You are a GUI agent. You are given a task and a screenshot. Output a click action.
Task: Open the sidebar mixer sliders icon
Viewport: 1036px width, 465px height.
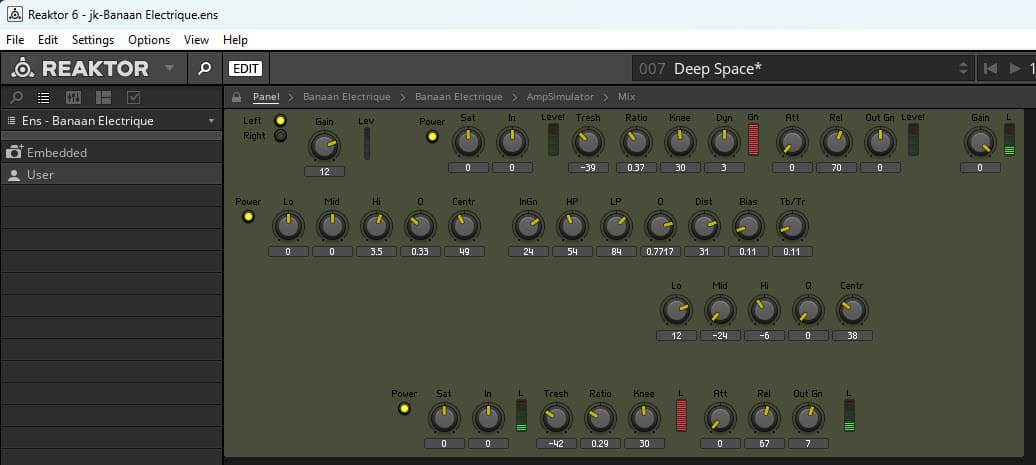73,98
